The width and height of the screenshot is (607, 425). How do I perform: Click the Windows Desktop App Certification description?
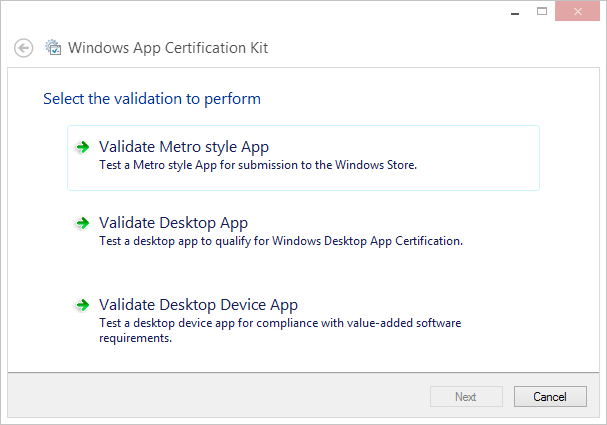point(280,241)
